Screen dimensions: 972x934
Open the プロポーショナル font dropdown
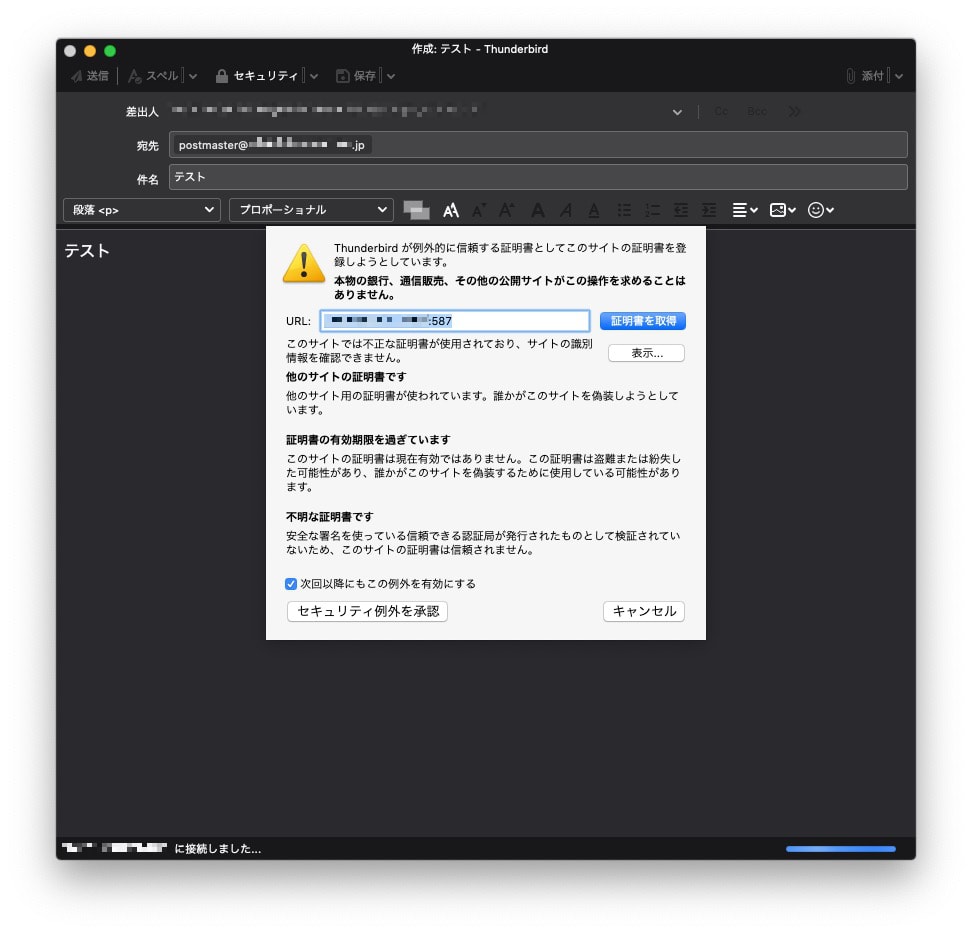coord(311,210)
